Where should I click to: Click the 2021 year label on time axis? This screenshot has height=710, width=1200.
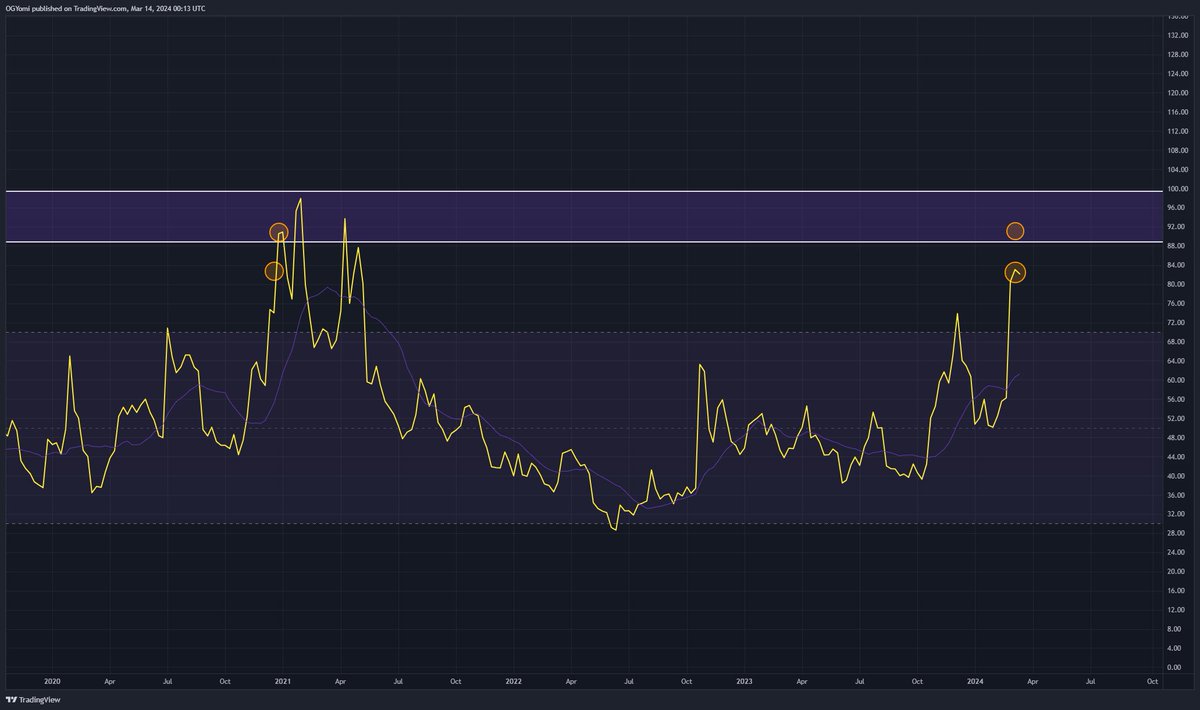[283, 681]
